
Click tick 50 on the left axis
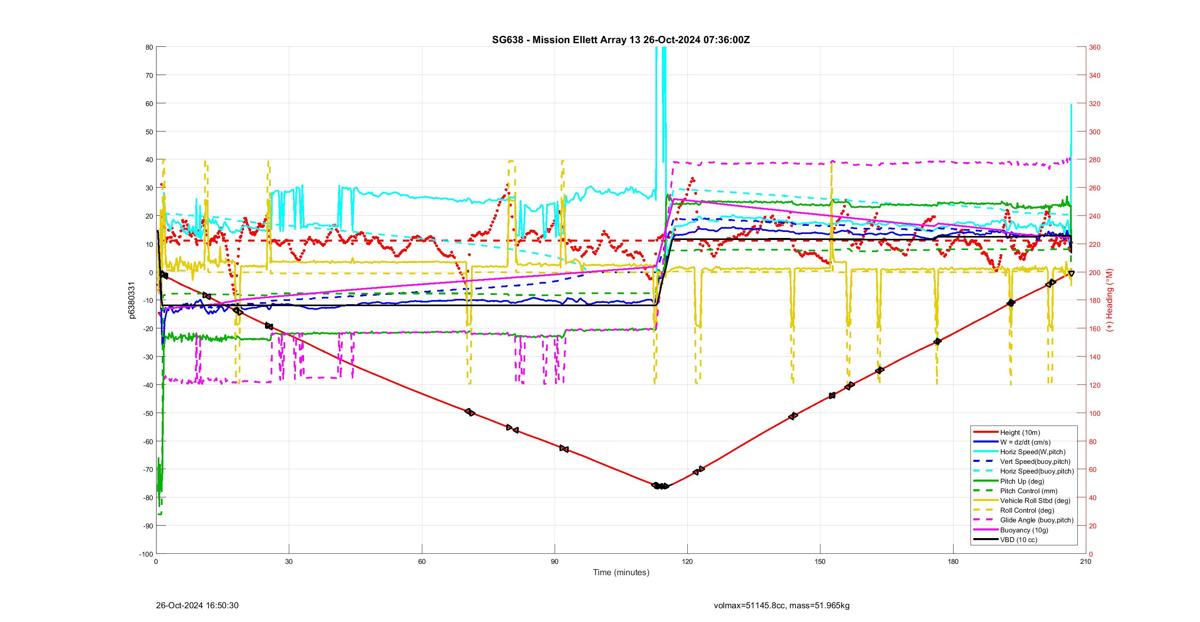click(149, 132)
